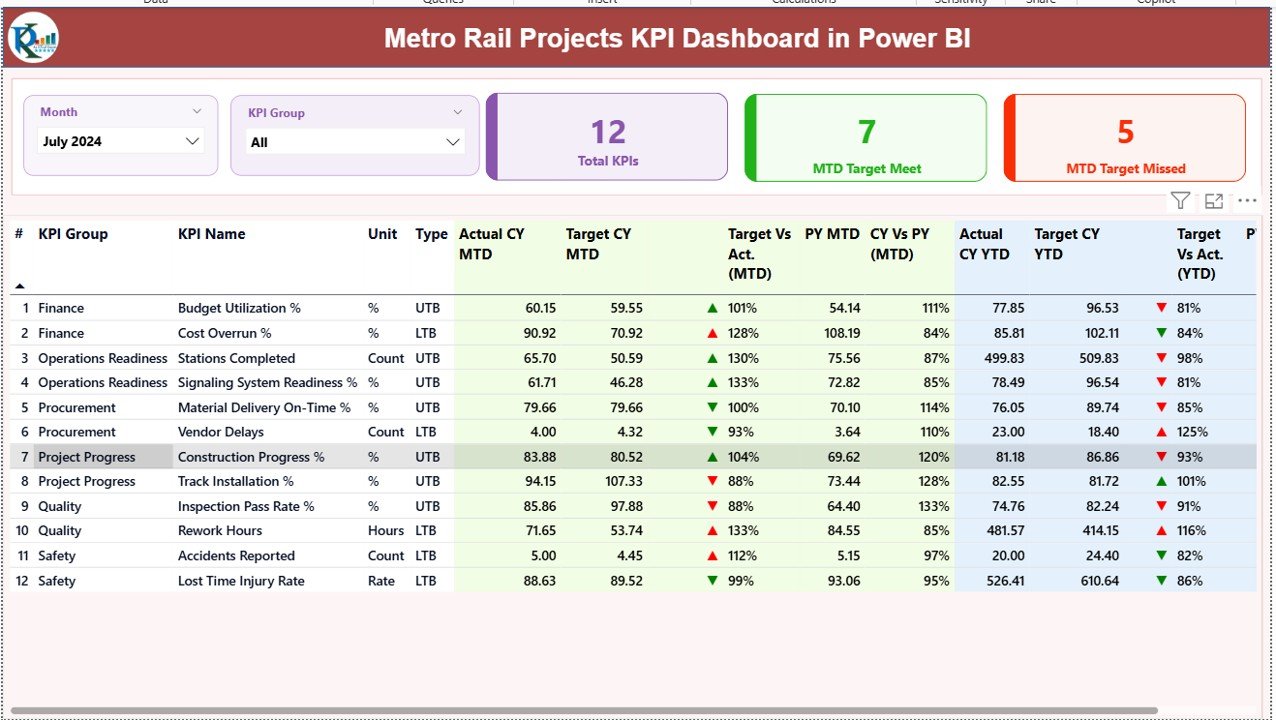Screen dimensions: 1276x720
Task: Click the green up indicator on Budget Utilization row
Action: [x=712, y=308]
